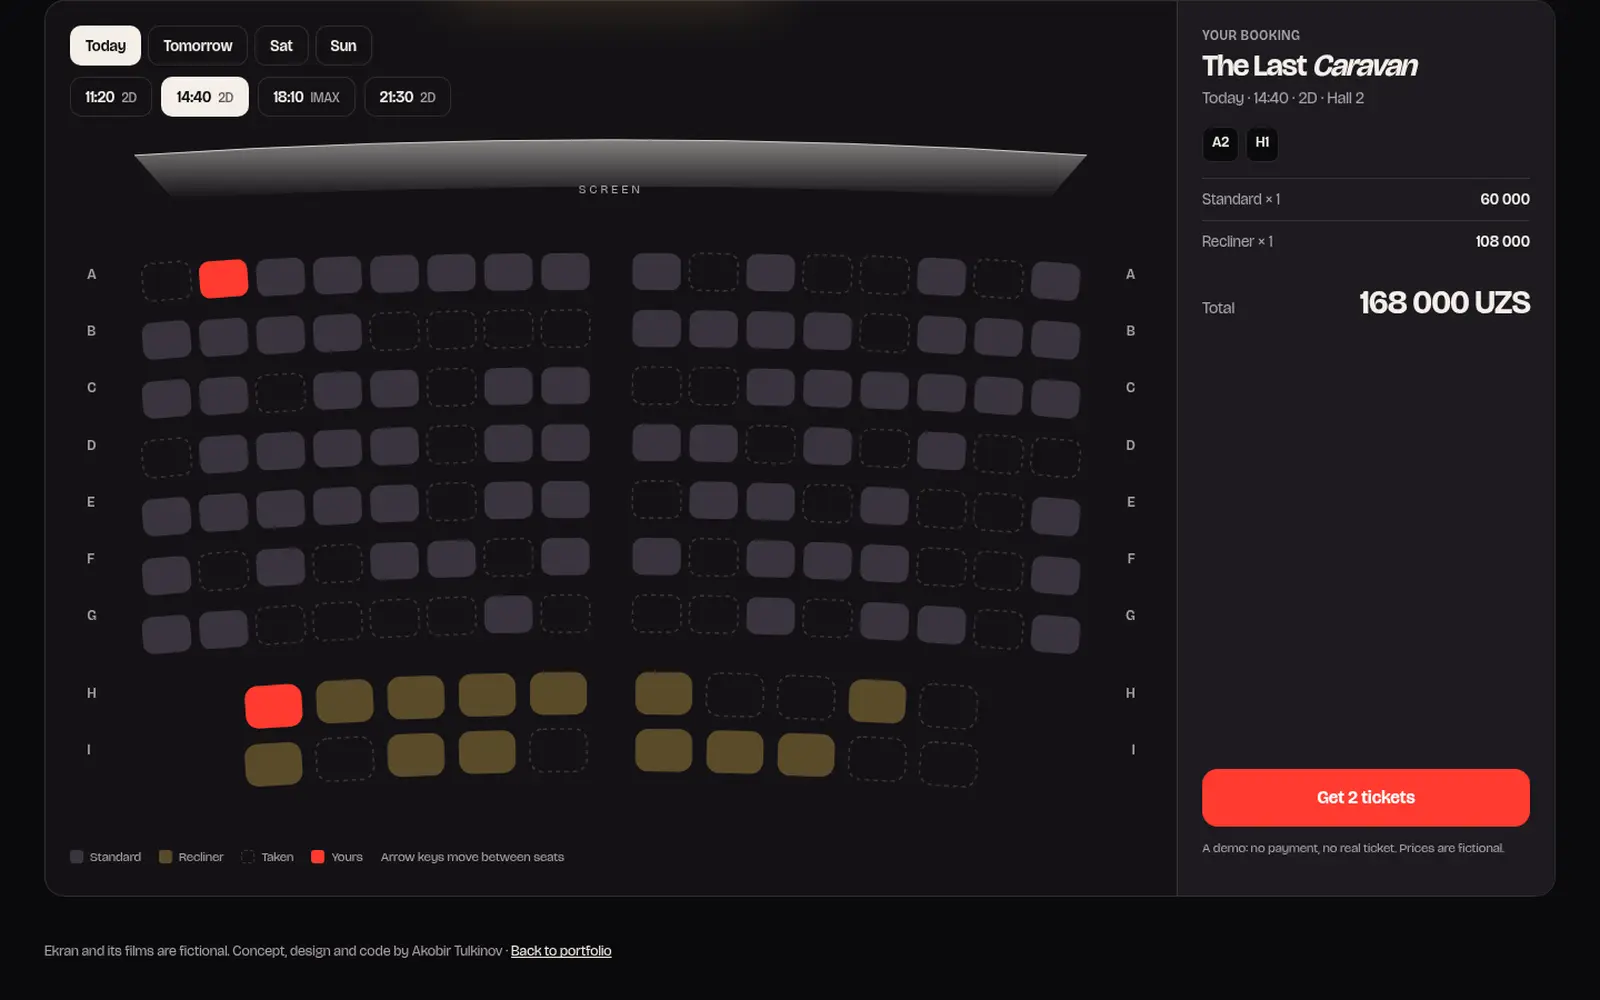The height and width of the screenshot is (1000, 1600).
Task: Select the last seat B16 in row B
Action: [x=1055, y=340]
